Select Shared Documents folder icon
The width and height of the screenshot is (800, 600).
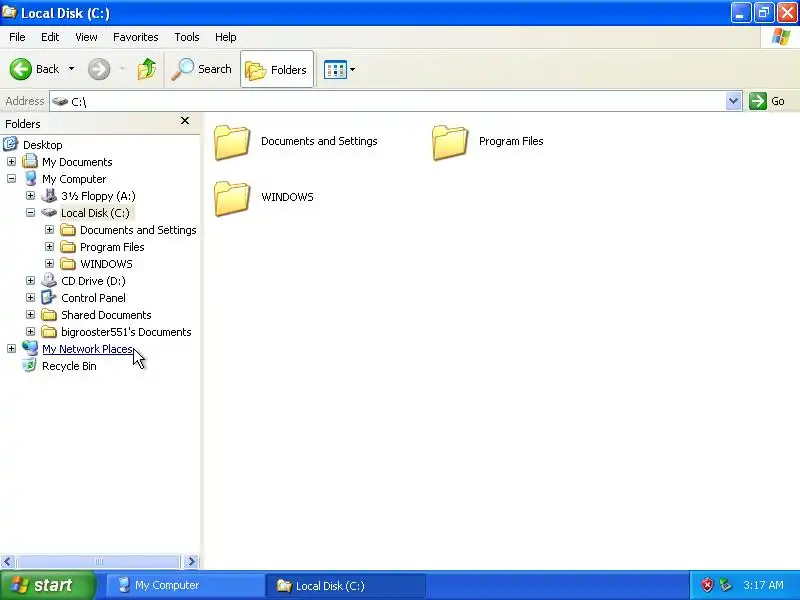point(49,314)
